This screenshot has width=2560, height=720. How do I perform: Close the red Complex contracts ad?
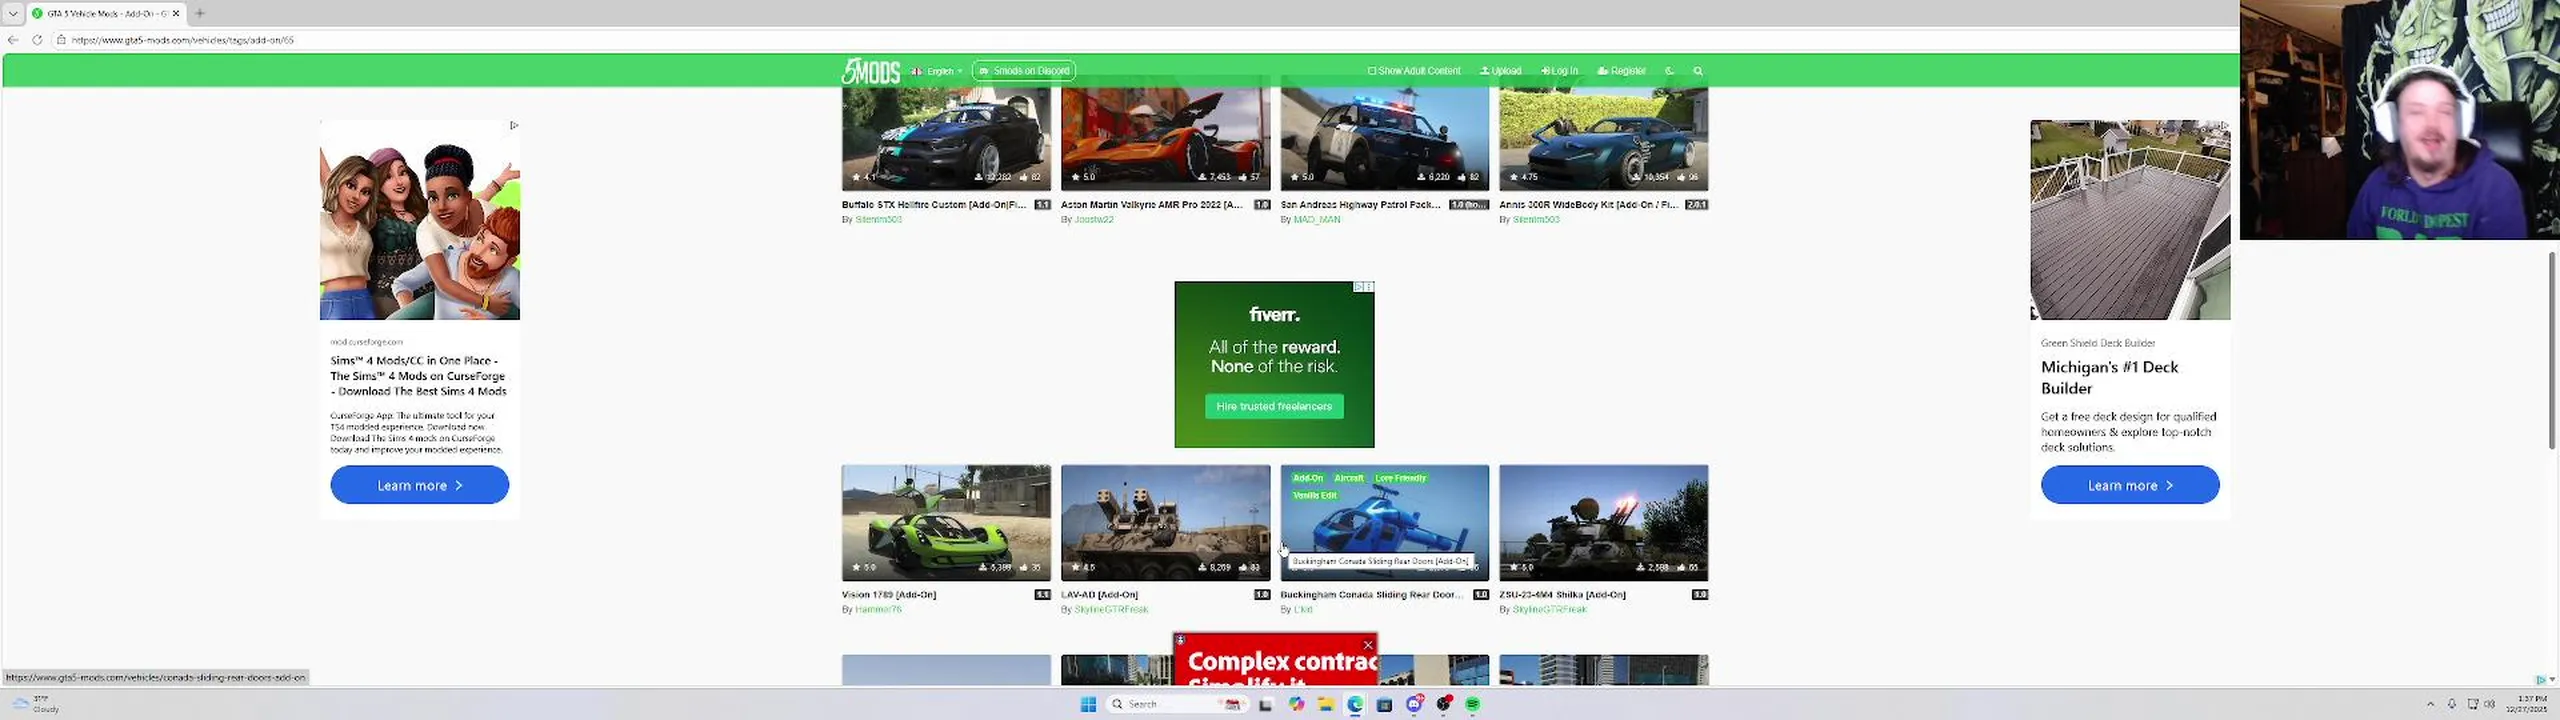[x=1368, y=645]
